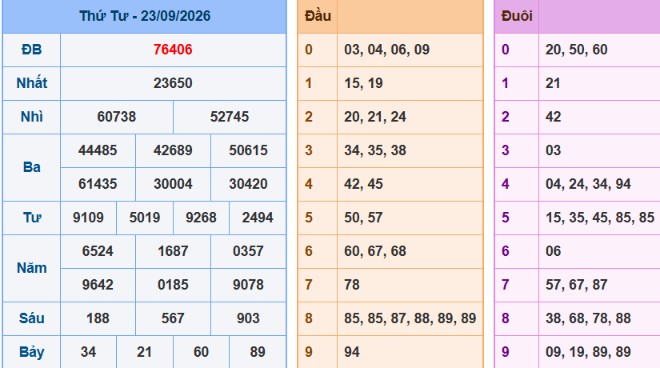The height and width of the screenshot is (368, 660).
Task: Click the Năm prize number 6524
Action: tap(98, 251)
